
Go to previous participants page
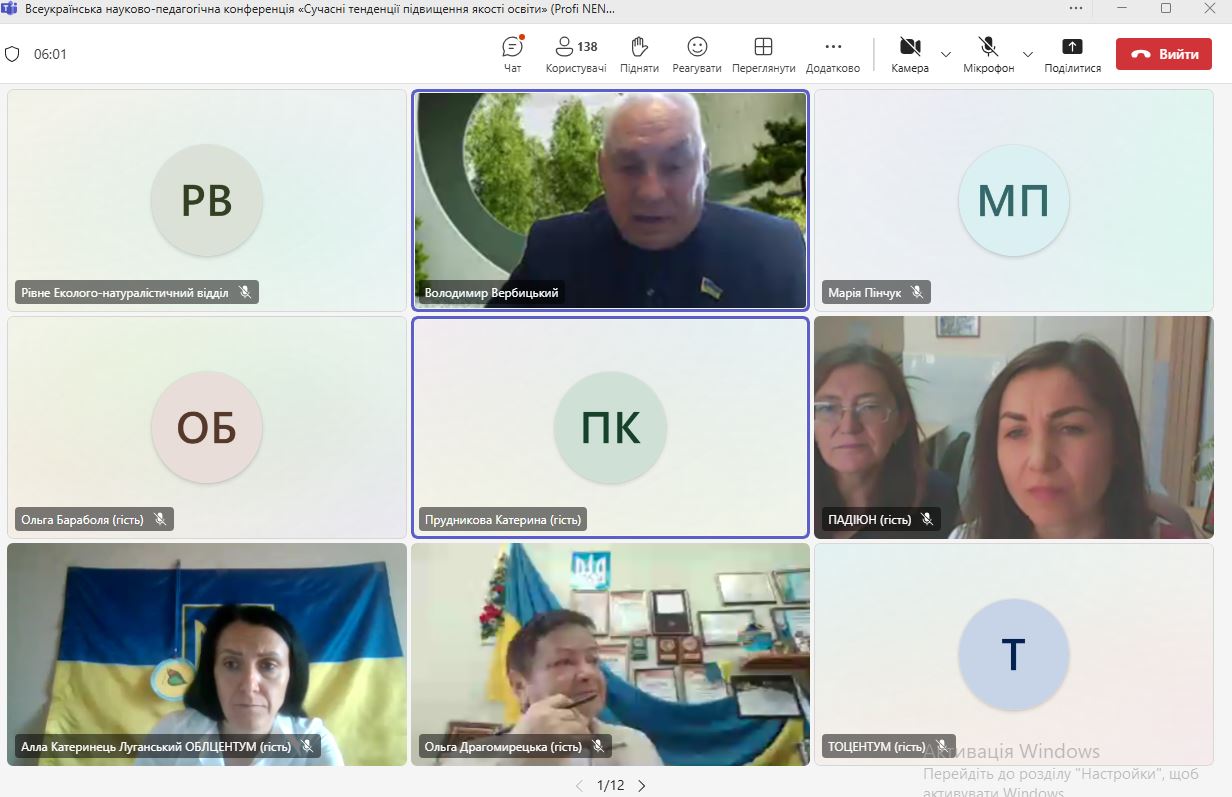(x=578, y=786)
